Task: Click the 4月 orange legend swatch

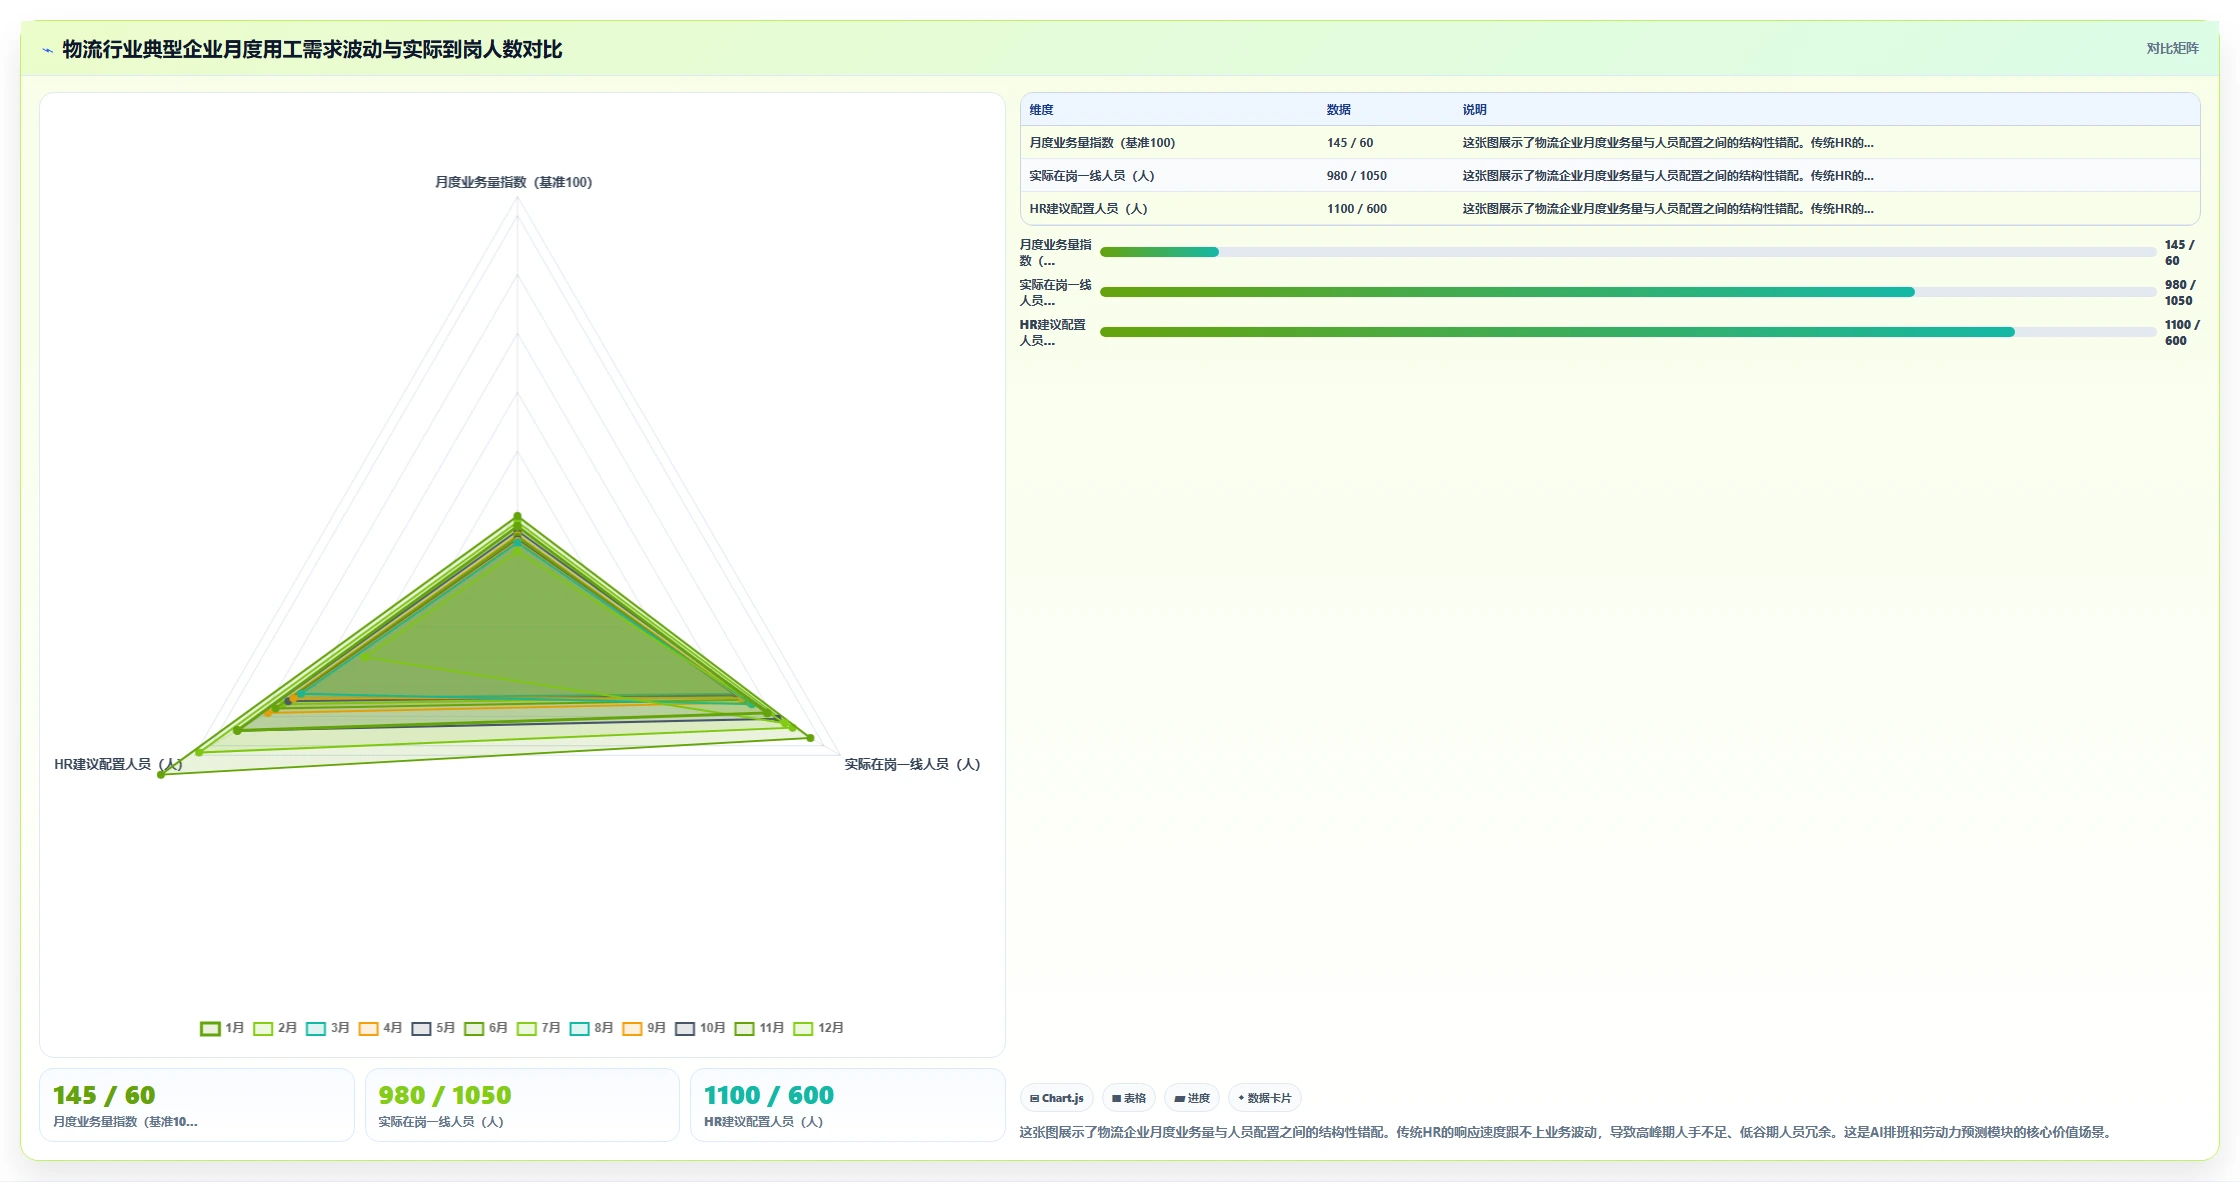Action: click(x=369, y=1028)
